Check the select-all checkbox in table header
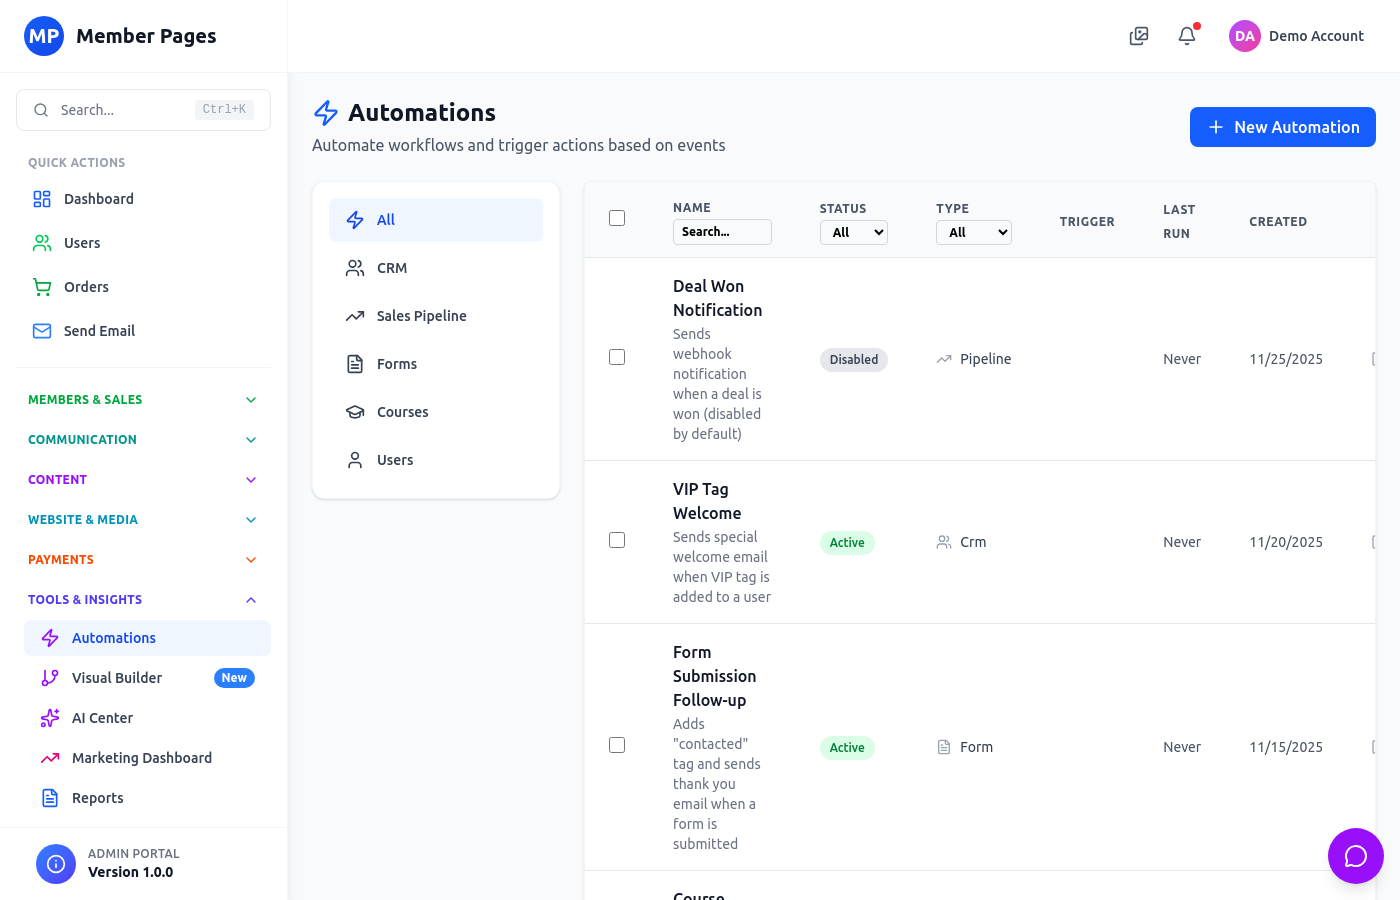The height and width of the screenshot is (900, 1400). click(617, 217)
